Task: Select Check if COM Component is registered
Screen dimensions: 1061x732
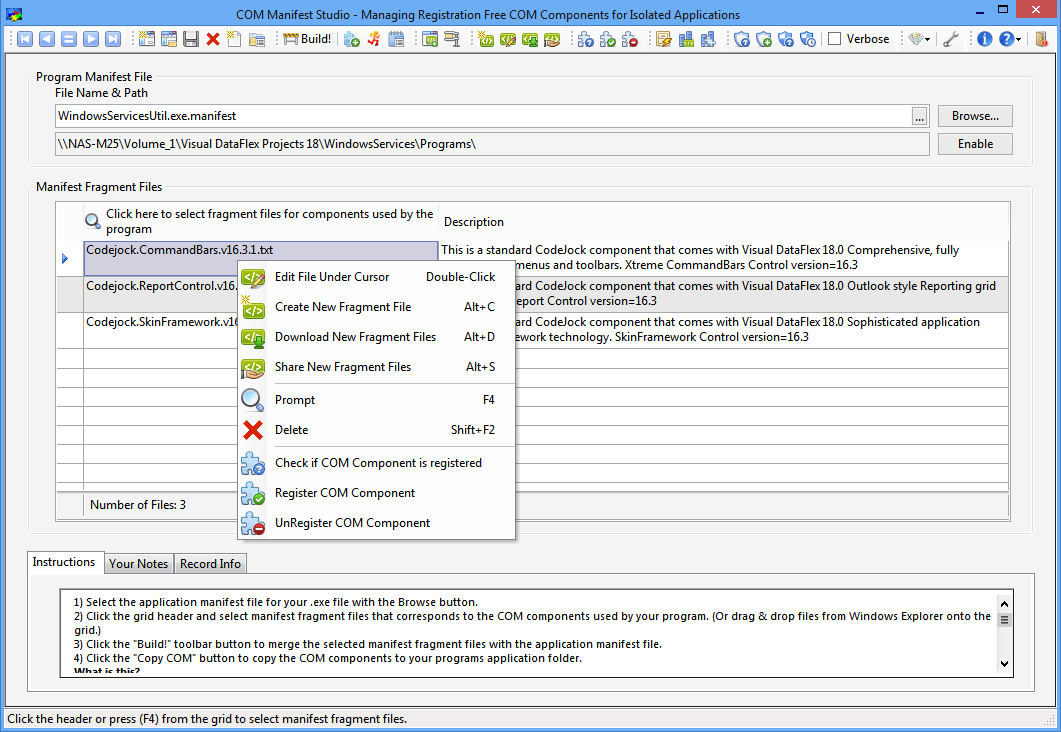Action: [376, 463]
